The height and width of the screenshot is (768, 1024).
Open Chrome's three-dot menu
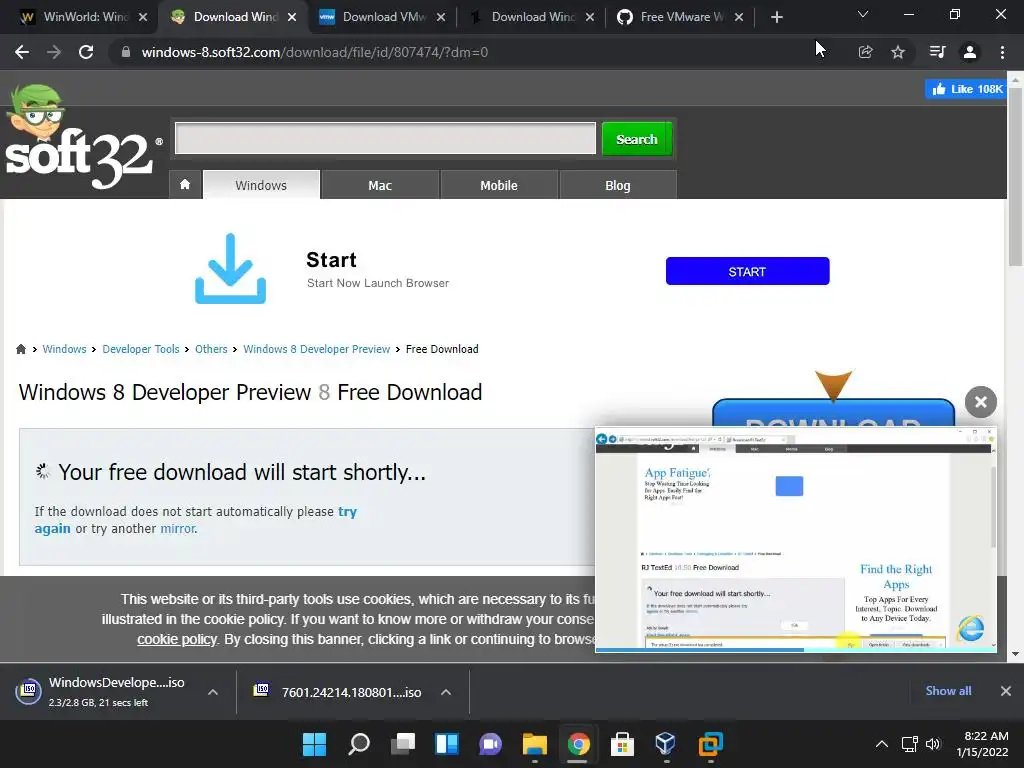[x=1002, y=52]
